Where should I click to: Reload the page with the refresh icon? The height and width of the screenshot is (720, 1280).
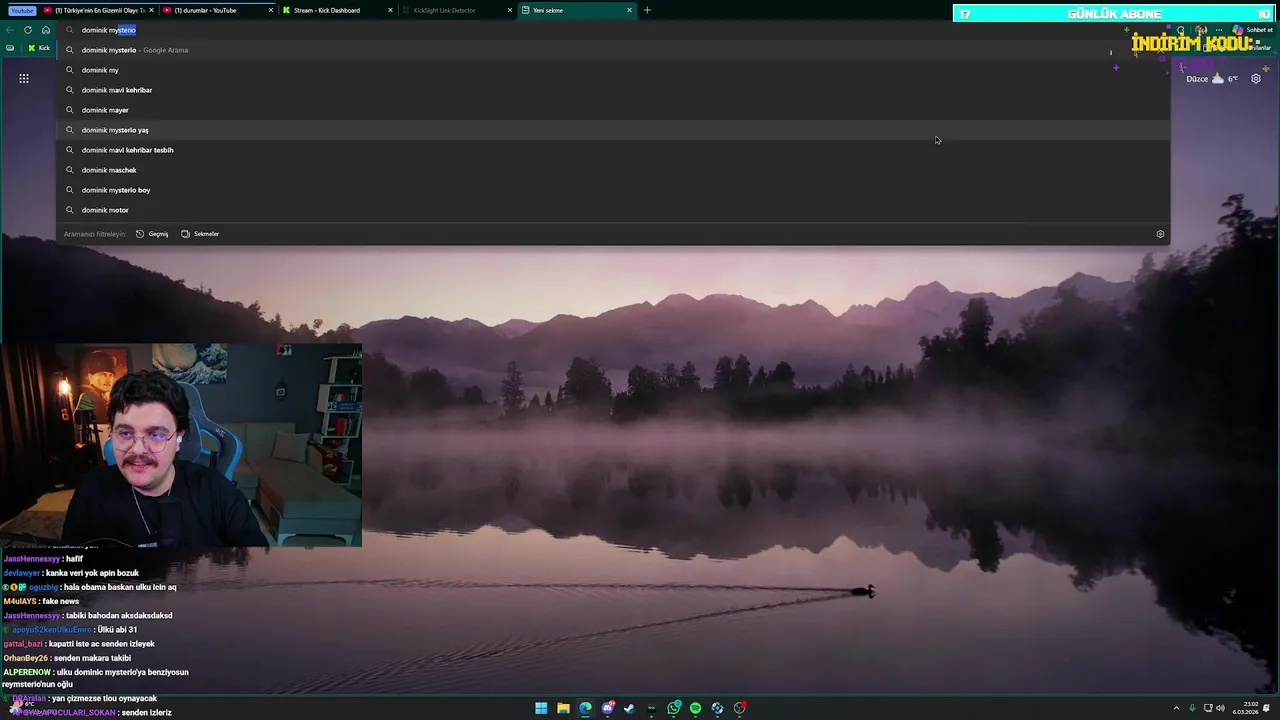pos(28,30)
